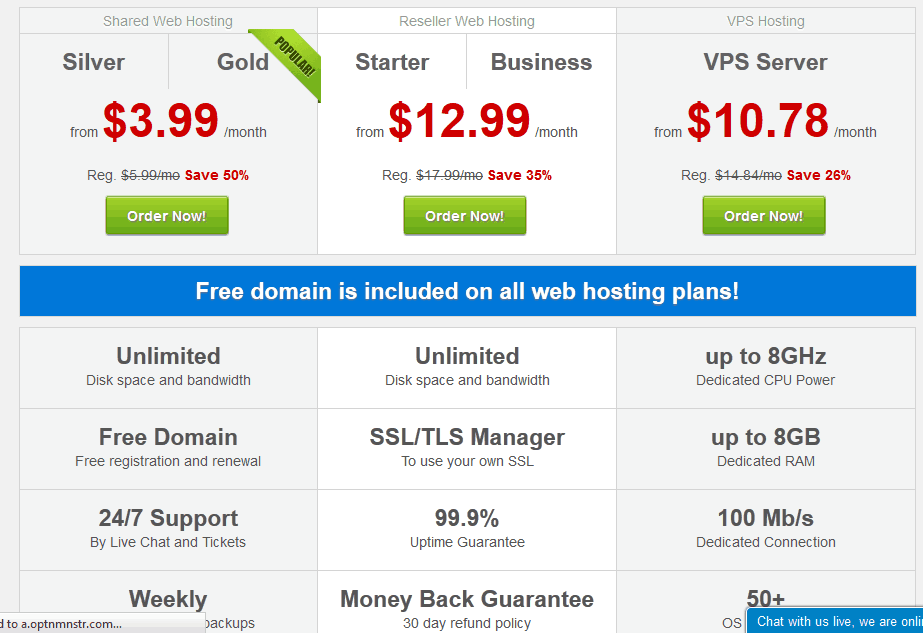Open the VPS Server plan heading
Viewport: 923px width, 633px height.
765,62
